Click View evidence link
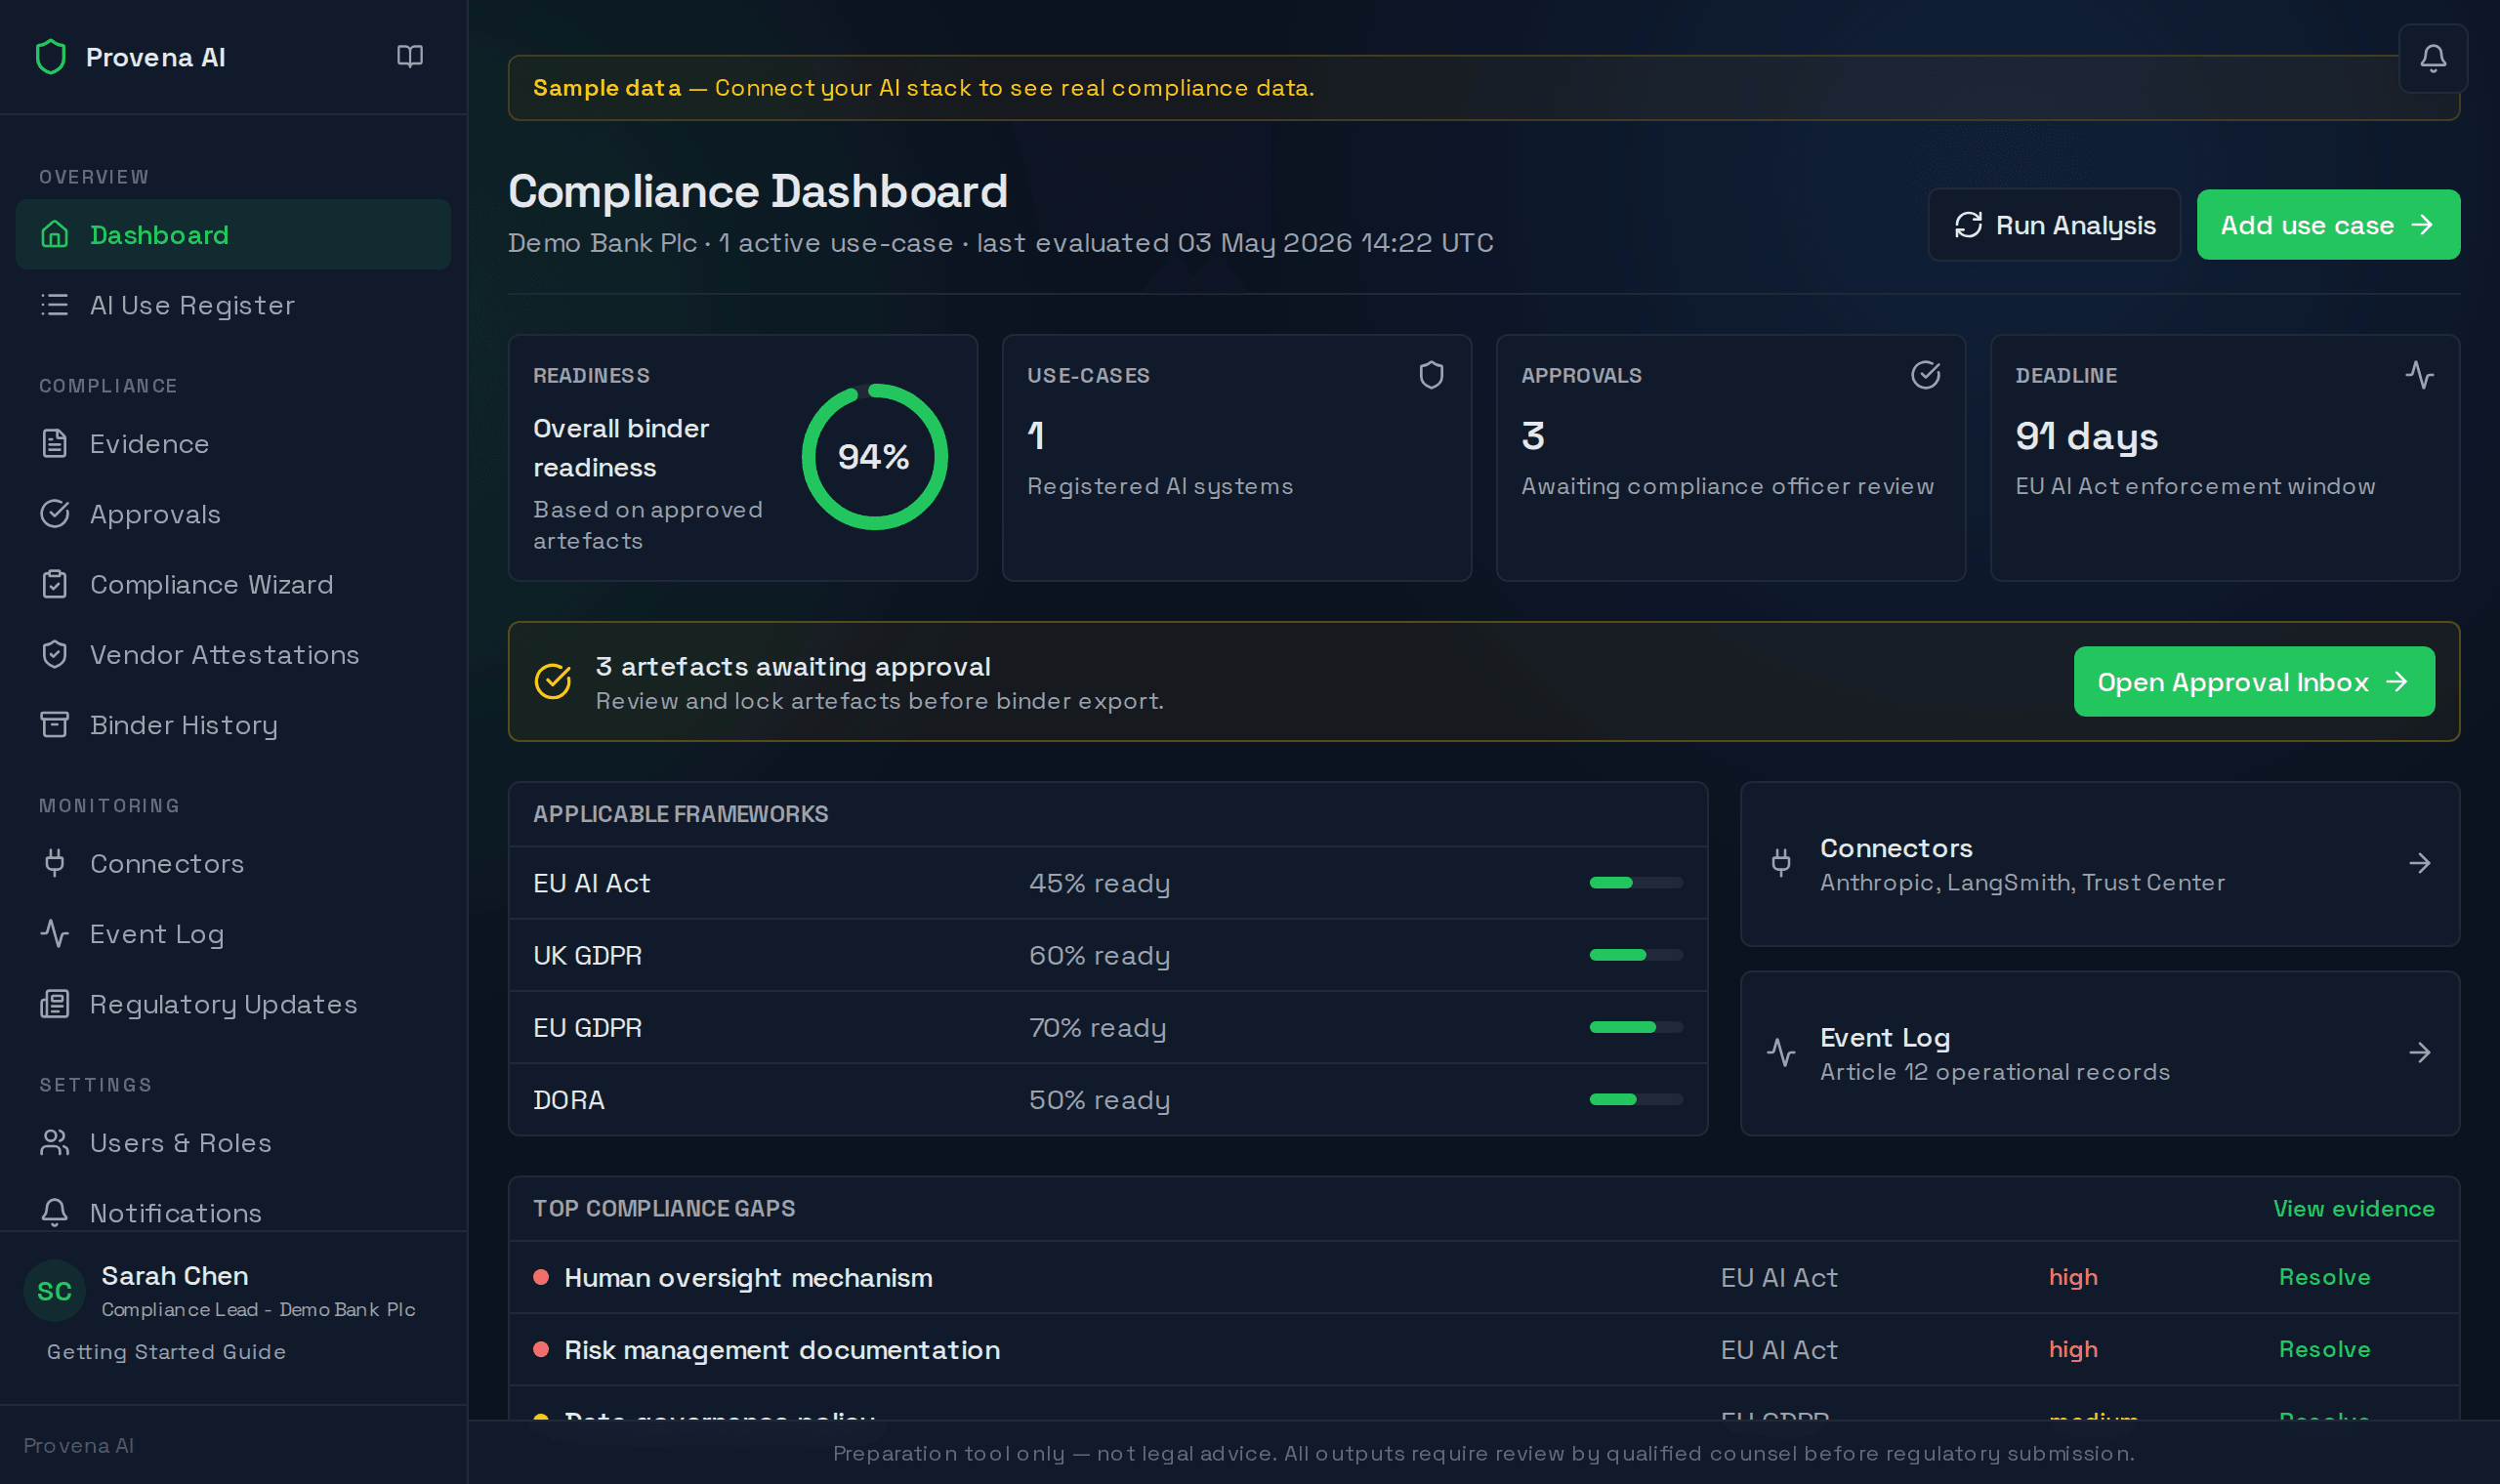 point(2353,1208)
